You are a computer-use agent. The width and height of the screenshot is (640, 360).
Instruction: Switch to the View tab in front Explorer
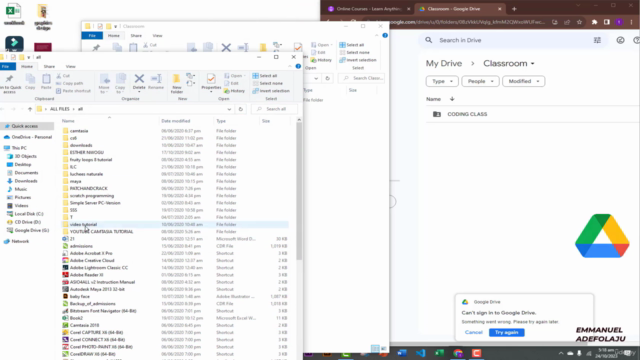point(71,66)
